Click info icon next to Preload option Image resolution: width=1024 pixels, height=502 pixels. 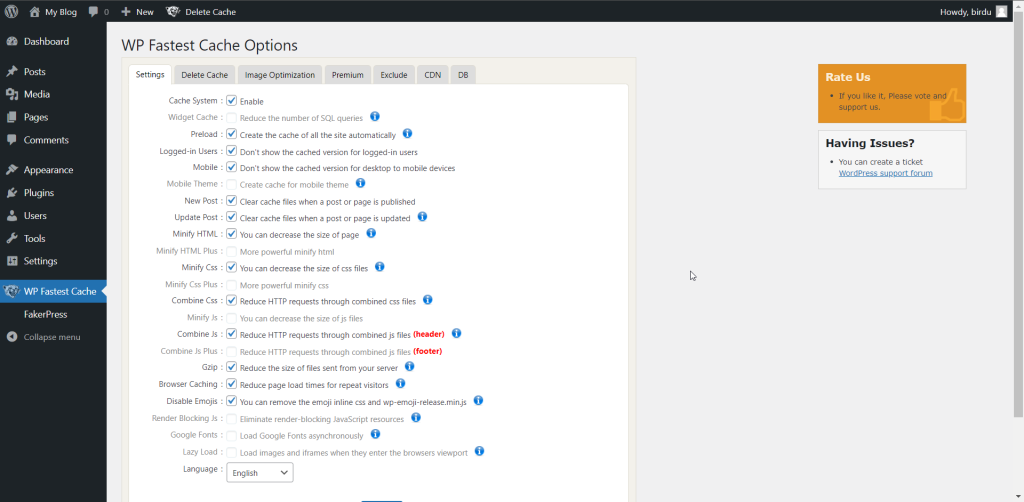pos(407,134)
